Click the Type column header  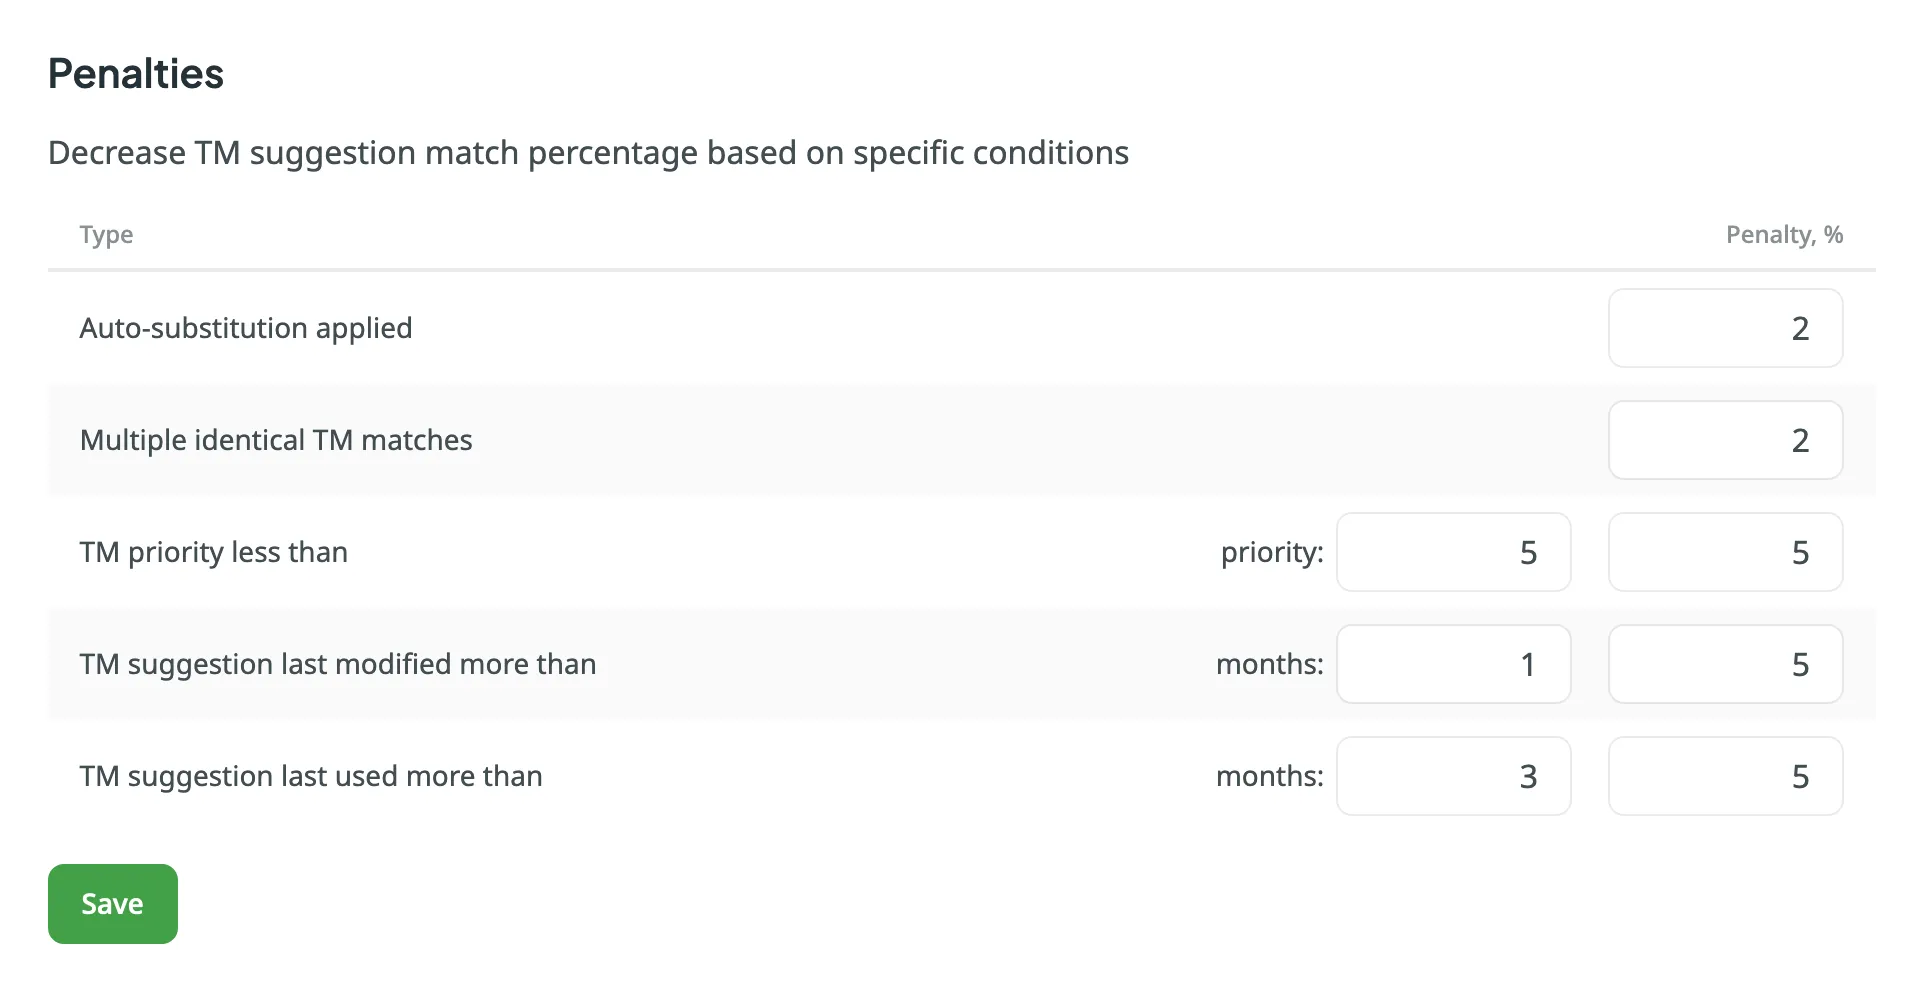[106, 235]
